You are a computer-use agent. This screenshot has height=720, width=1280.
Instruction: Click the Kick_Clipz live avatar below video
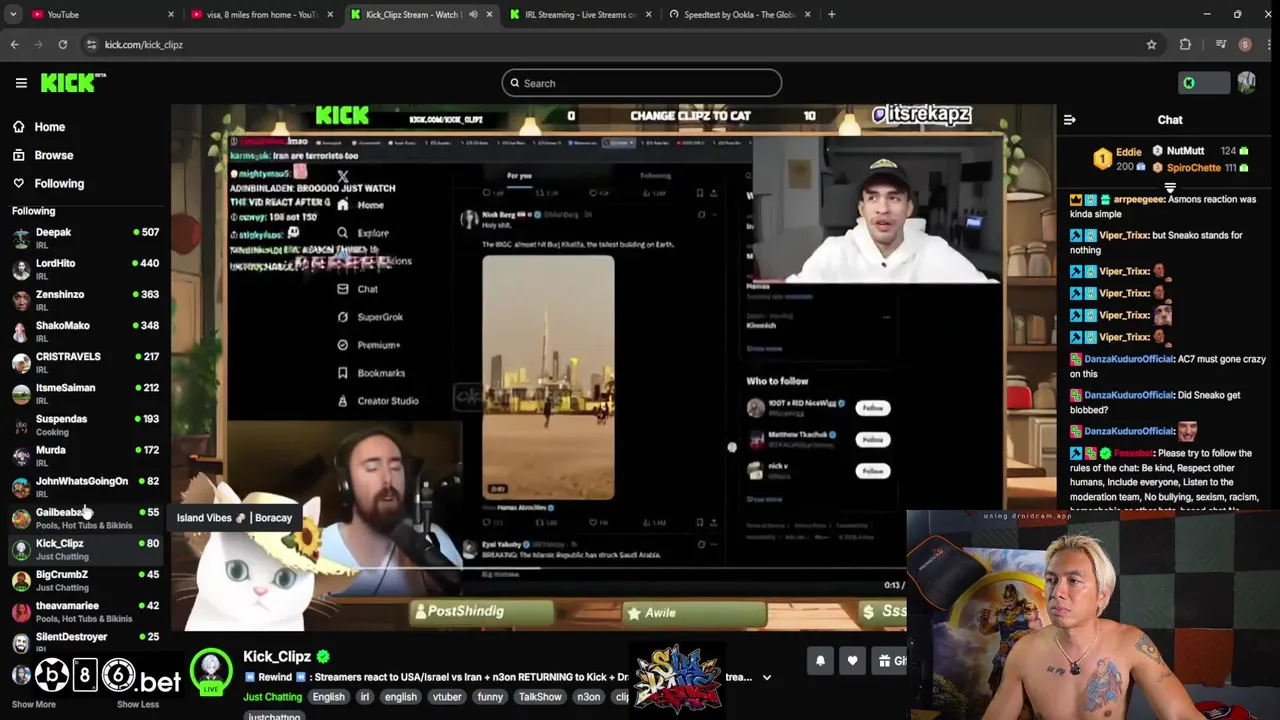pyautogui.click(x=211, y=673)
